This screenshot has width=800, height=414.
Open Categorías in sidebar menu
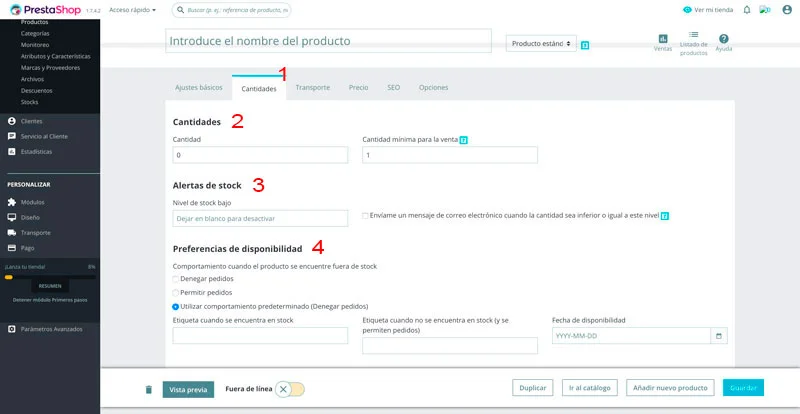(35, 33)
